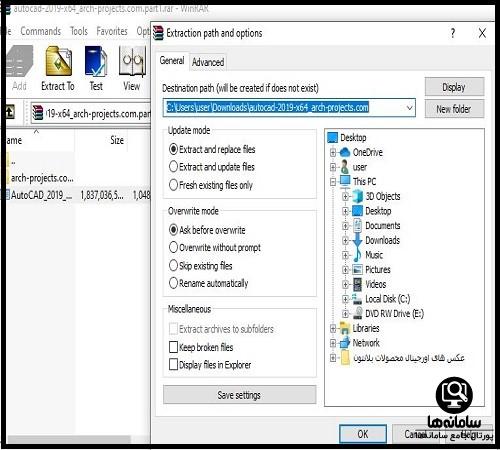Select Ask before overwrite option
The height and width of the screenshot is (450, 500).
pyautogui.click(x=207, y=230)
